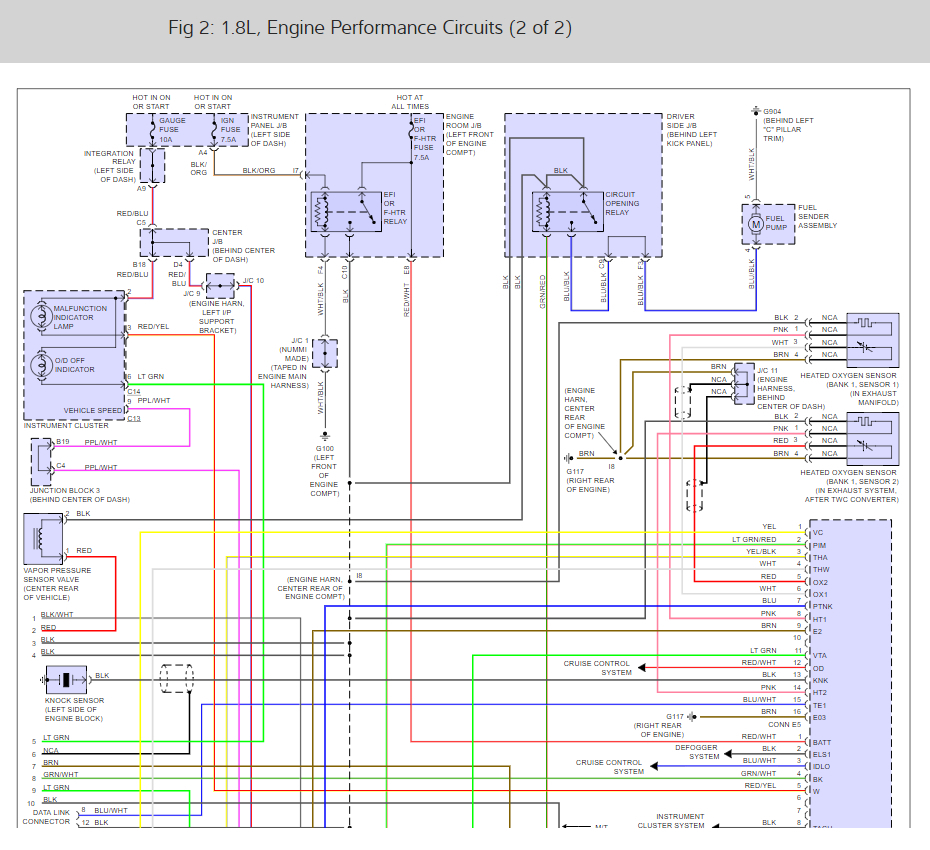Select the GAUGE fuse 10A symbol
The image size is (930, 850).
(153, 130)
